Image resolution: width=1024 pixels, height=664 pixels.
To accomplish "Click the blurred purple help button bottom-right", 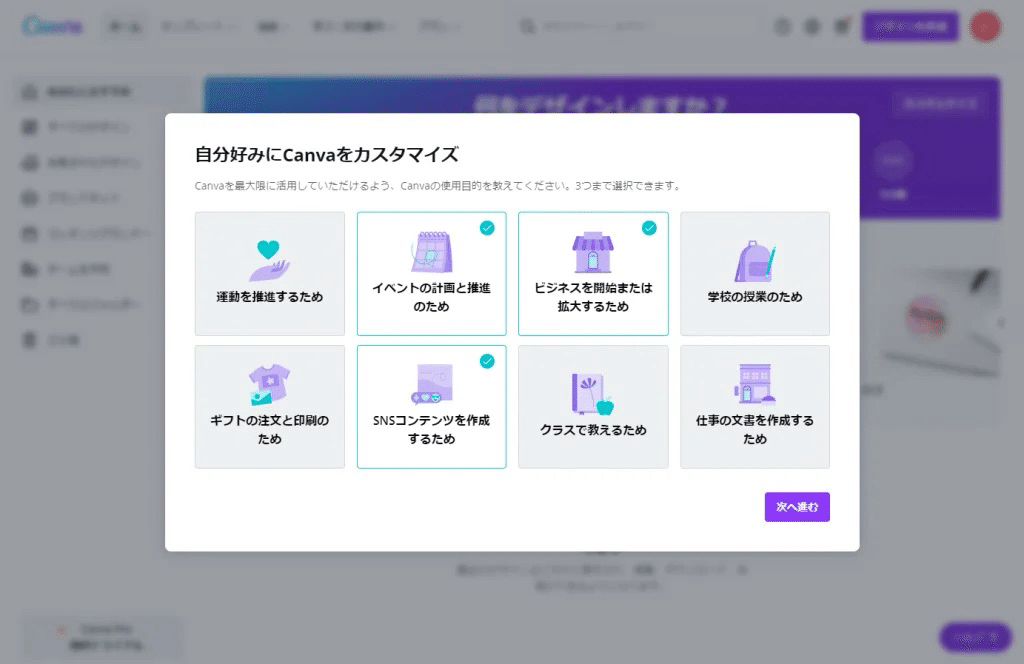I will coord(976,637).
